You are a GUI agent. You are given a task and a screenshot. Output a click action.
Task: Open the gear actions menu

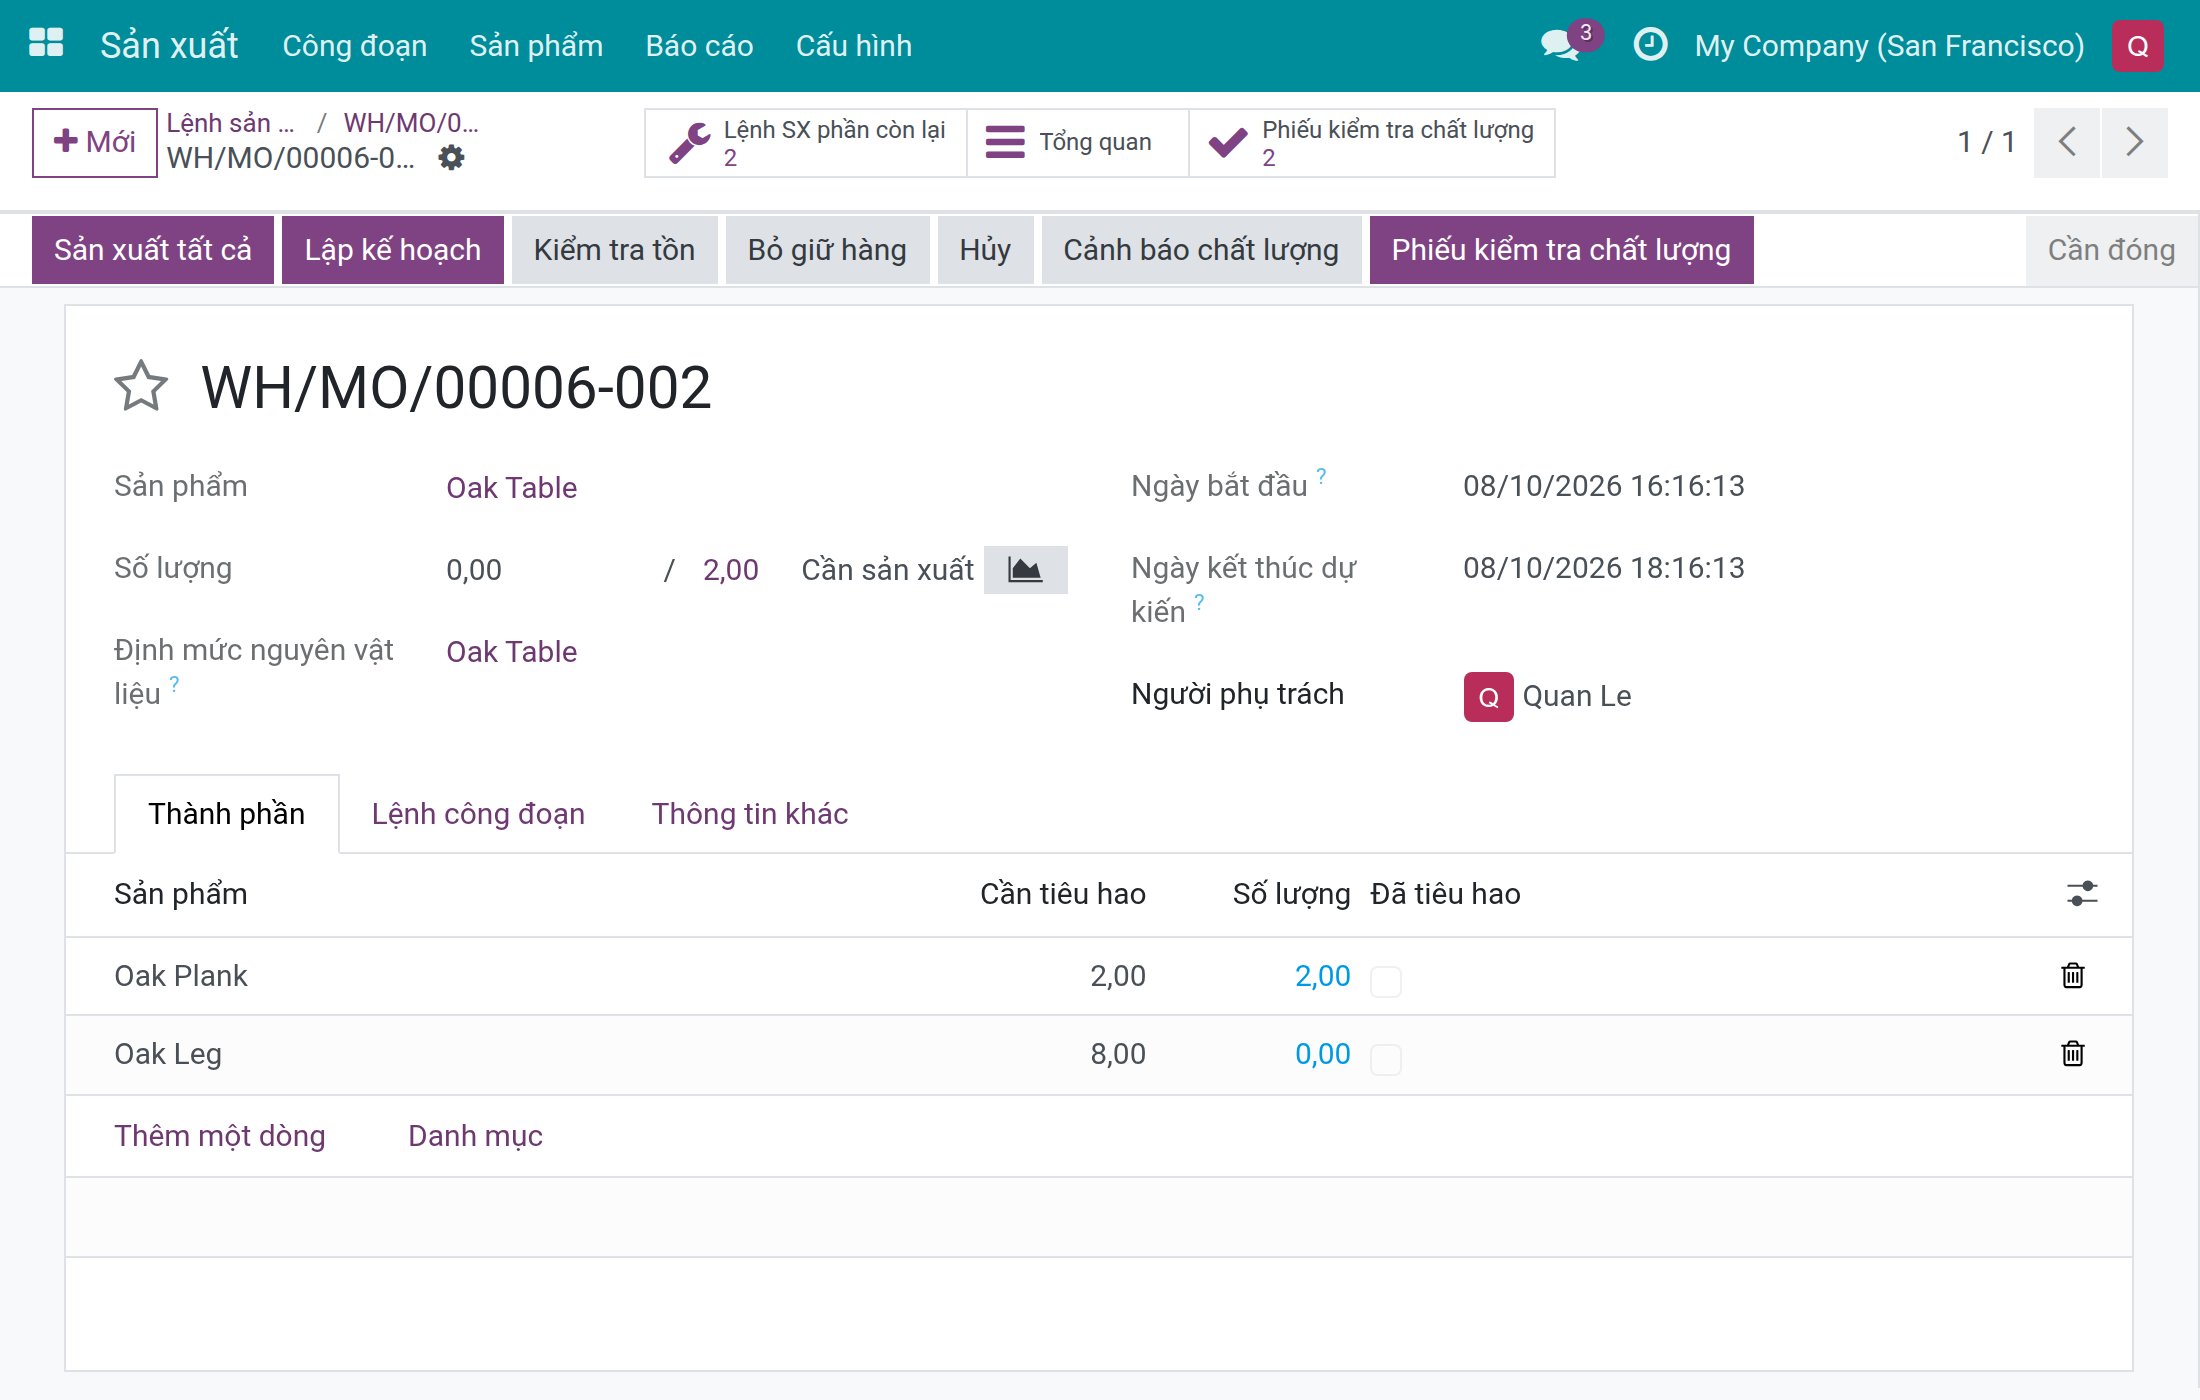[452, 158]
